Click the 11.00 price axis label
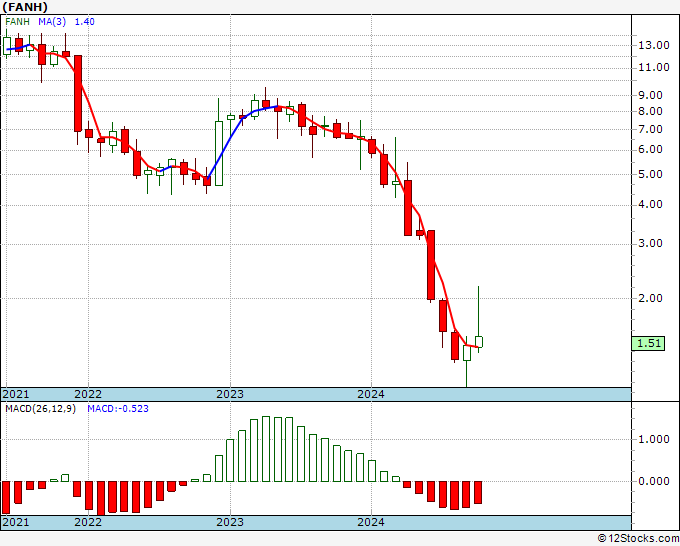The image size is (680, 546). click(654, 67)
